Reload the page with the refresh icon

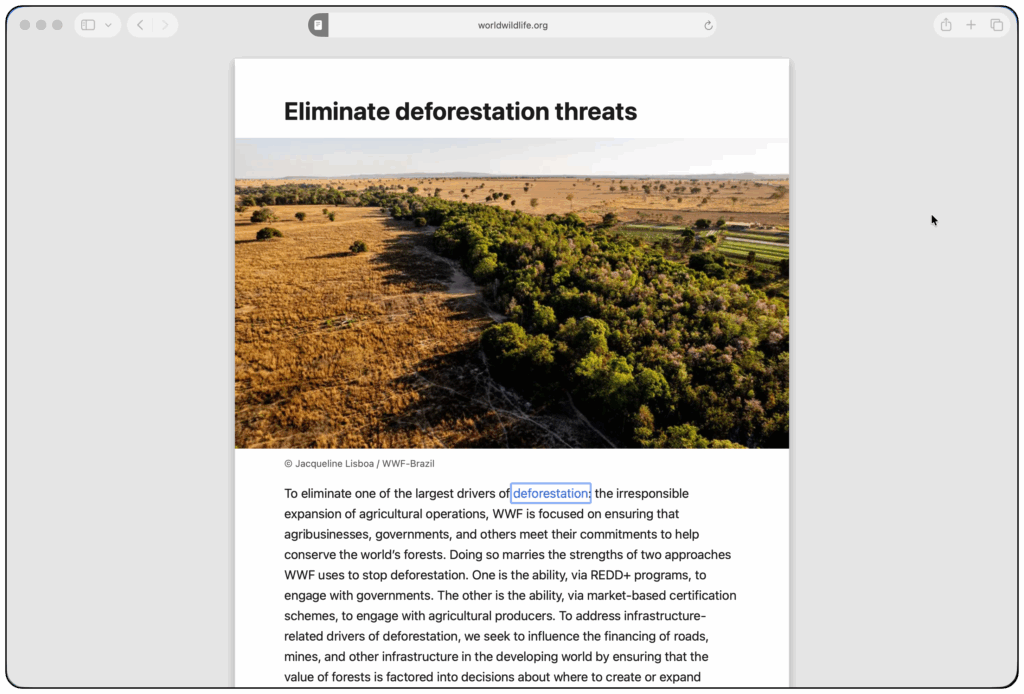(x=708, y=25)
